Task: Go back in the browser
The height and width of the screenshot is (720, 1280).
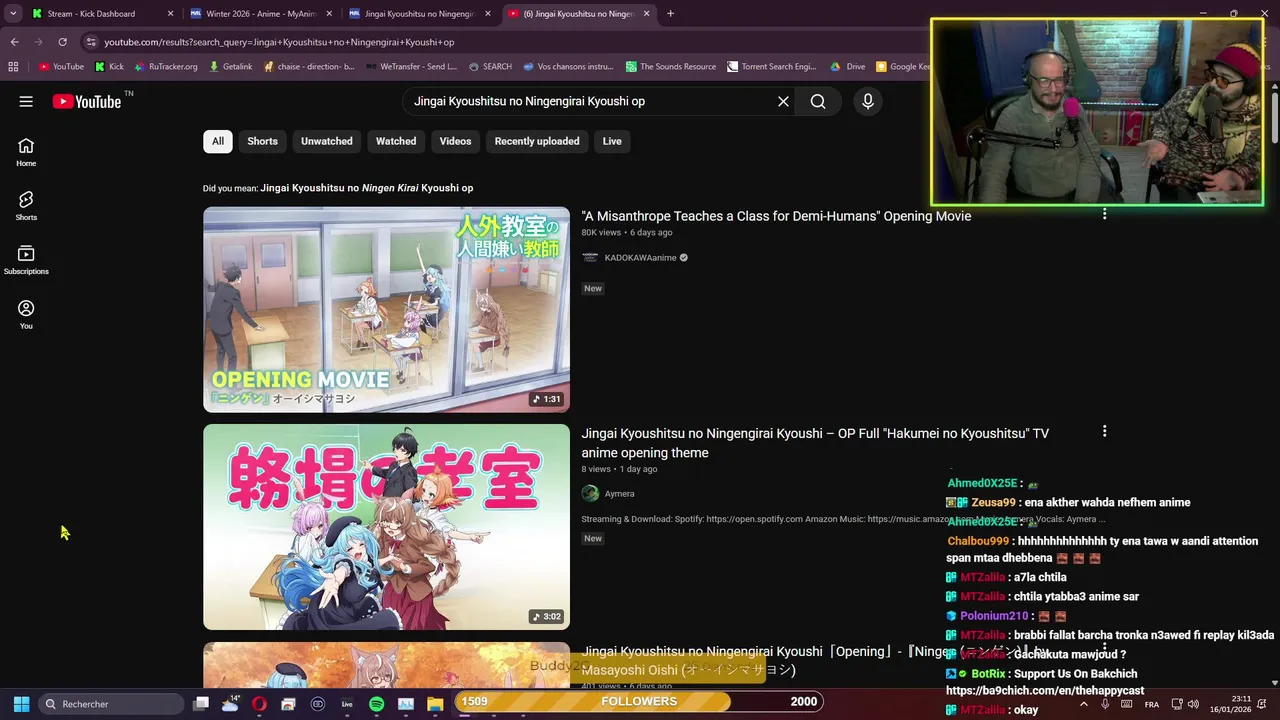Action: pyautogui.click(x=14, y=42)
